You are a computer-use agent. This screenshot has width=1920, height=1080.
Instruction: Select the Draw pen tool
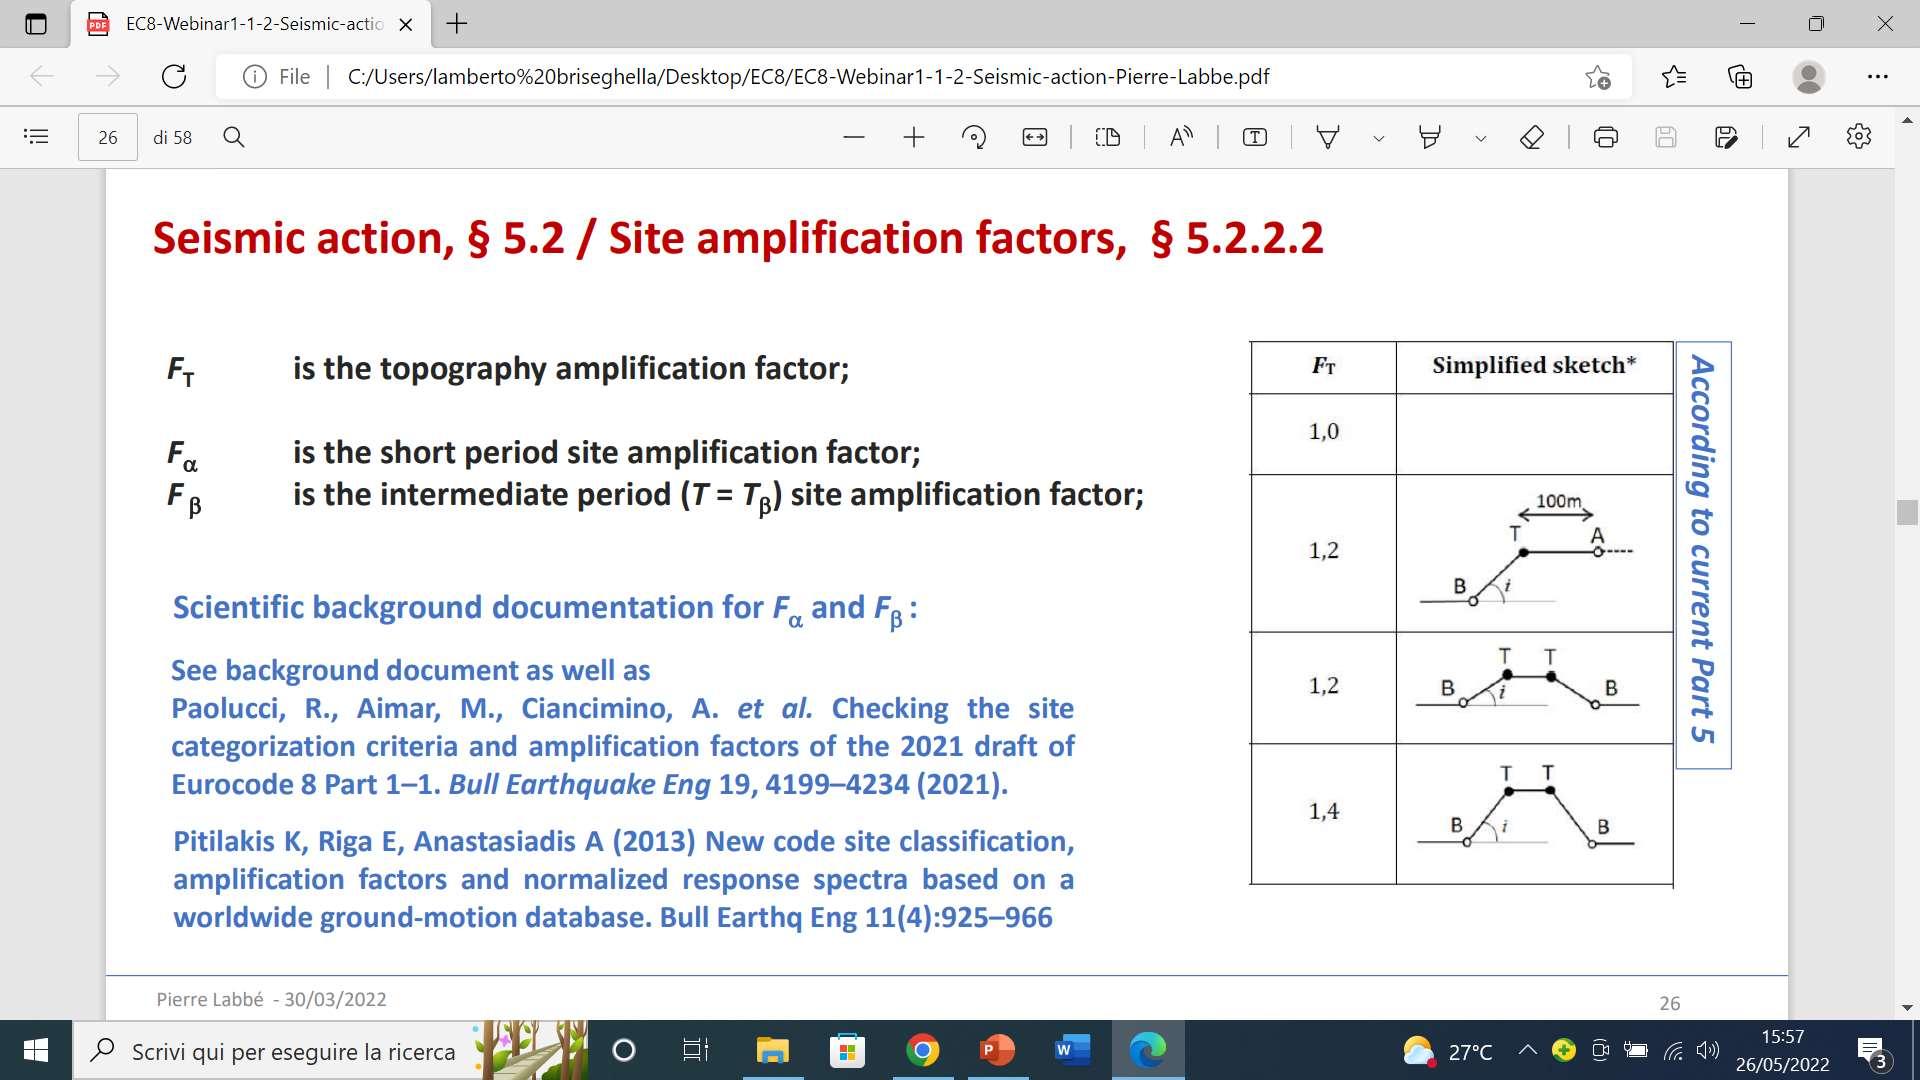[x=1327, y=137]
